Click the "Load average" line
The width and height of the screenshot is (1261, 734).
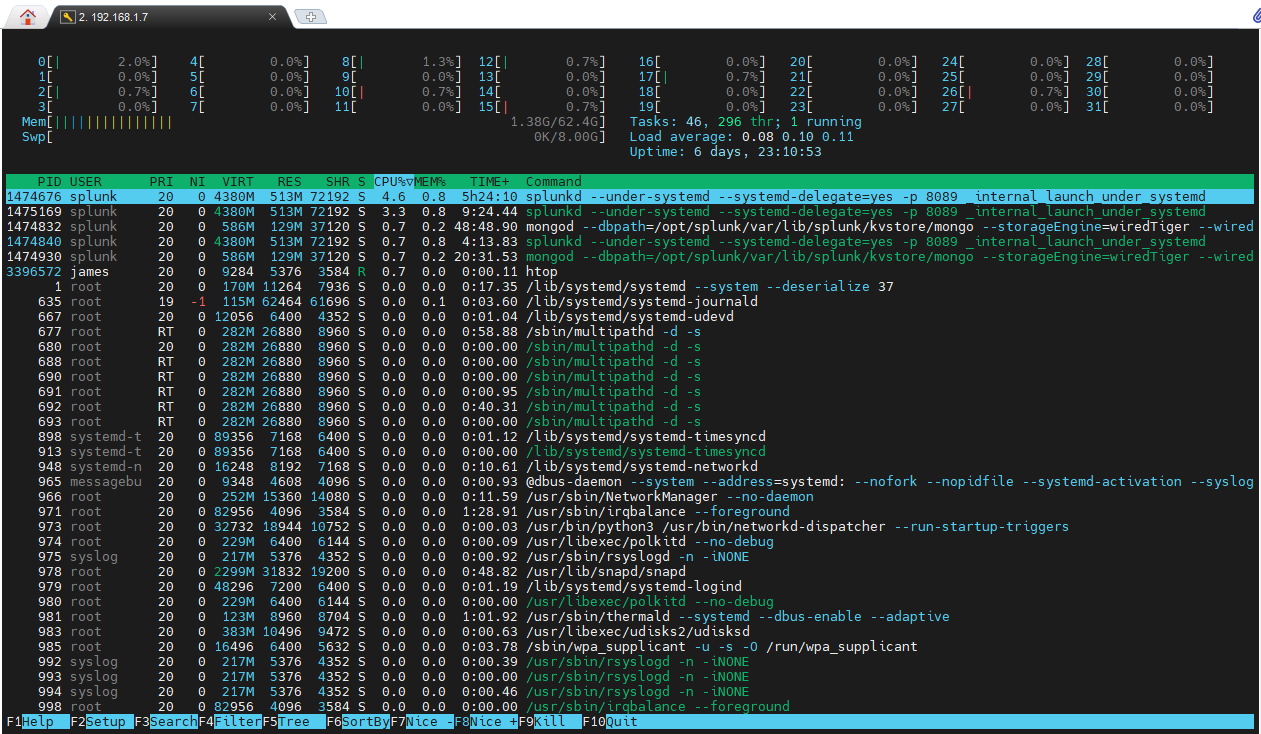click(742, 137)
